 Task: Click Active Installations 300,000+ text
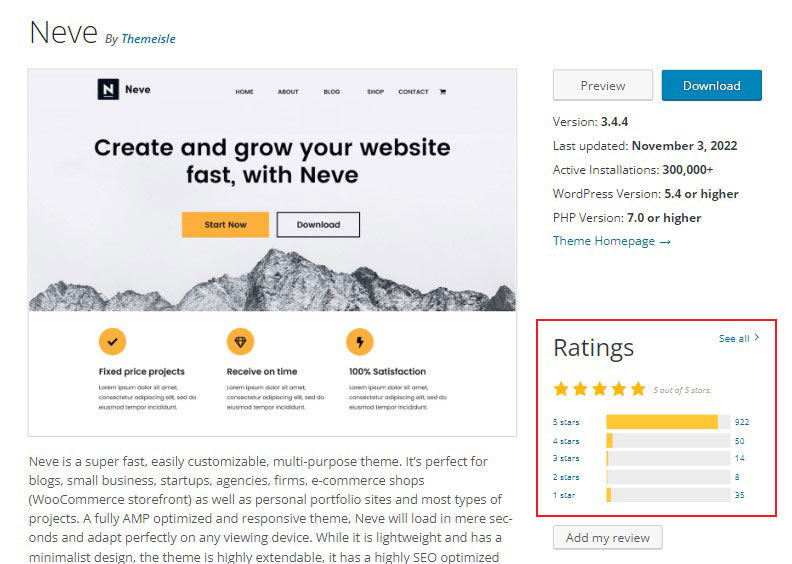(x=633, y=170)
